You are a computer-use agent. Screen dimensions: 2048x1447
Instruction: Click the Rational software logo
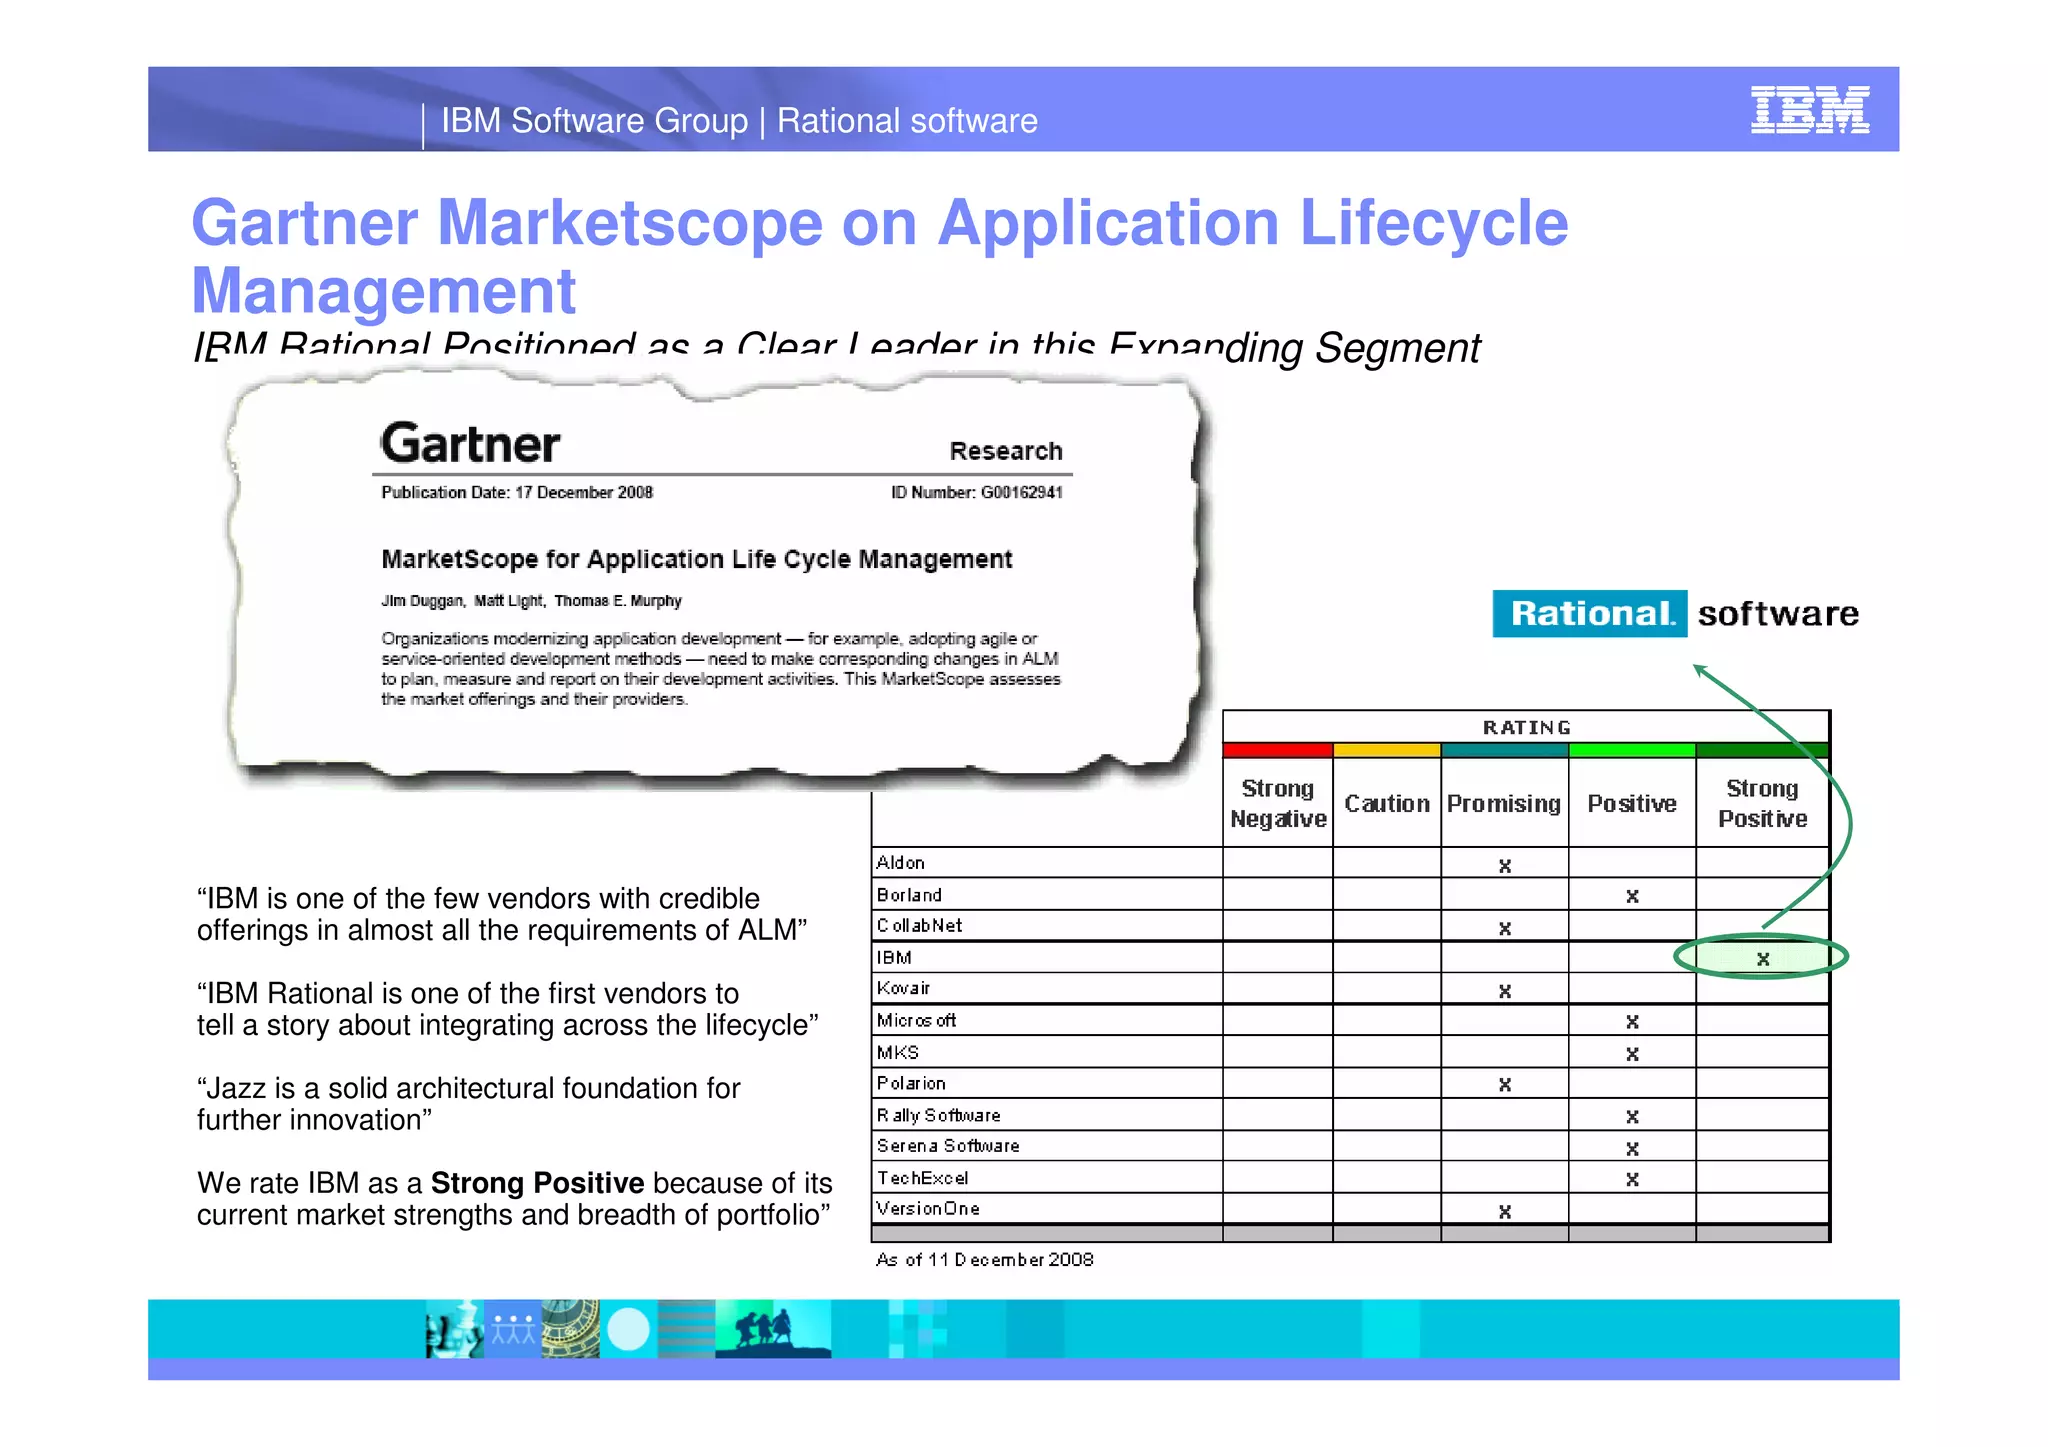1675,613
